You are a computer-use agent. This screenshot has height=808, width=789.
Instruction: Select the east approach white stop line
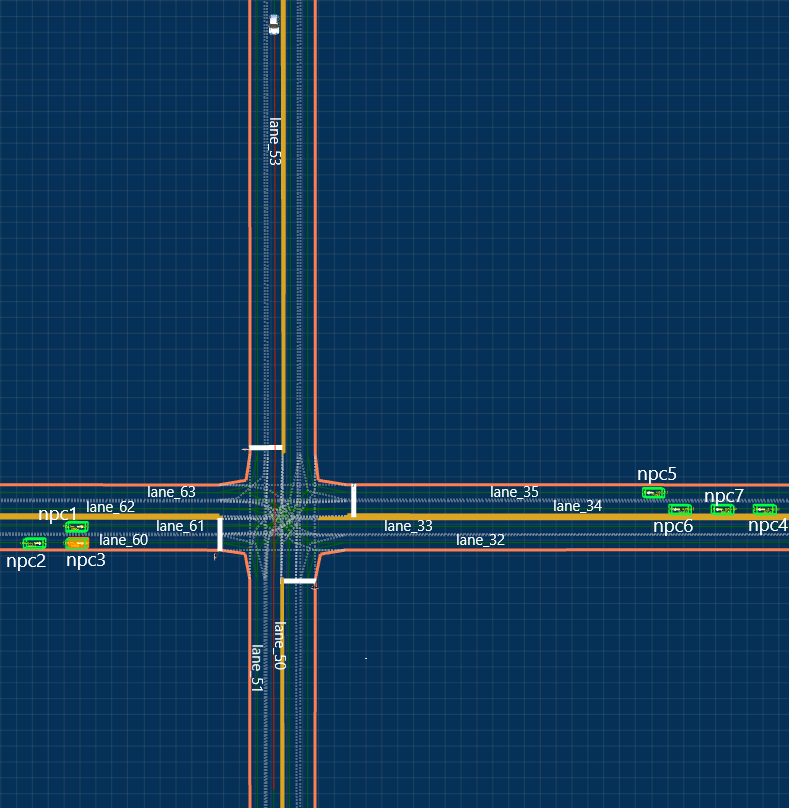click(x=353, y=500)
